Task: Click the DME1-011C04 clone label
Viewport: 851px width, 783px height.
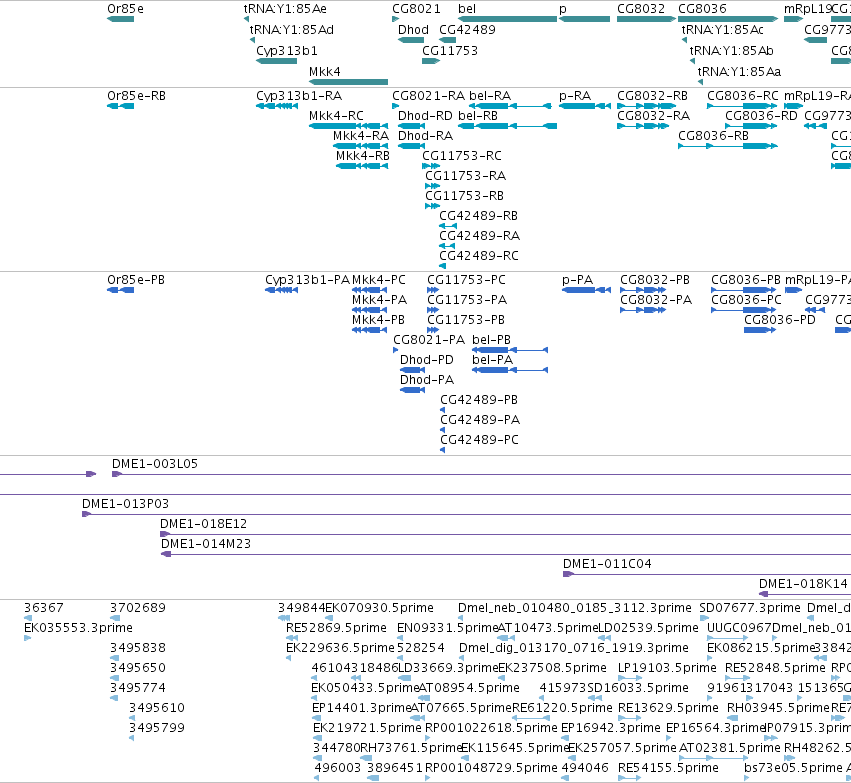Action: point(607,564)
